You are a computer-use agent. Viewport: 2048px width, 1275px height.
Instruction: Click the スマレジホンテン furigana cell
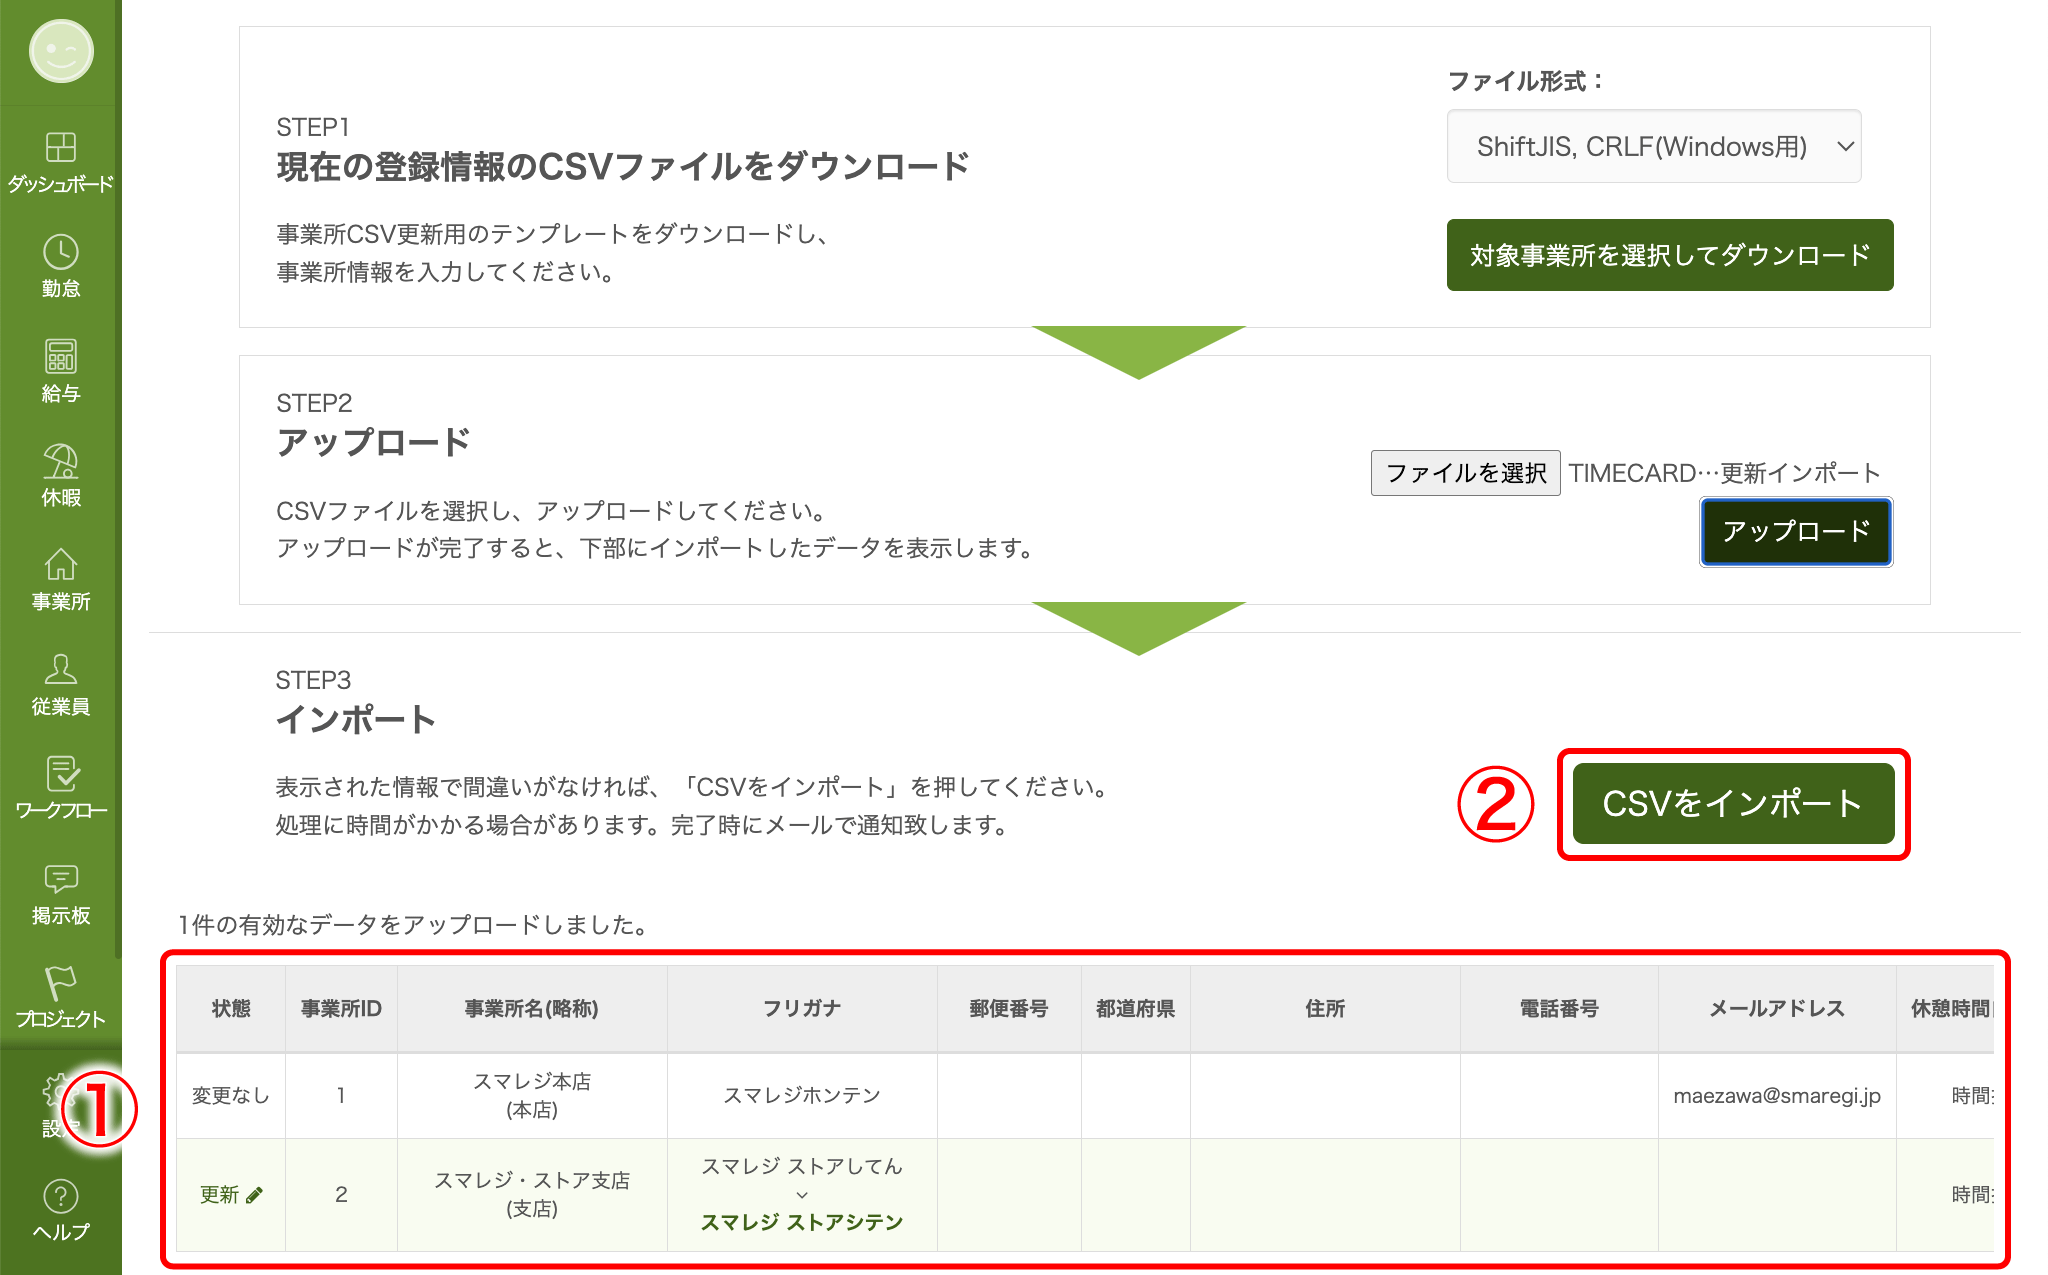(x=802, y=1096)
